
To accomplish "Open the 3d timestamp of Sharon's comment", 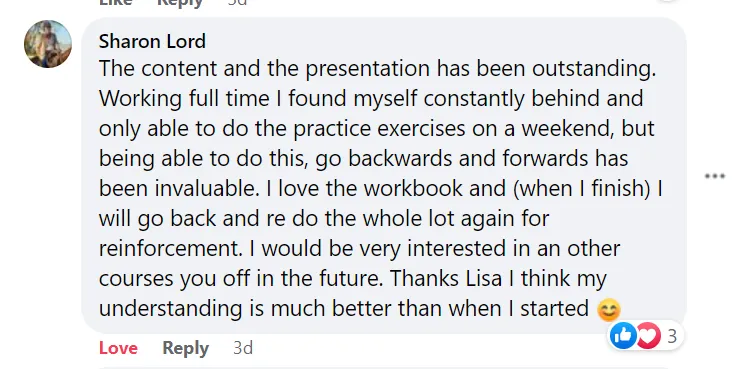I will pos(243,348).
